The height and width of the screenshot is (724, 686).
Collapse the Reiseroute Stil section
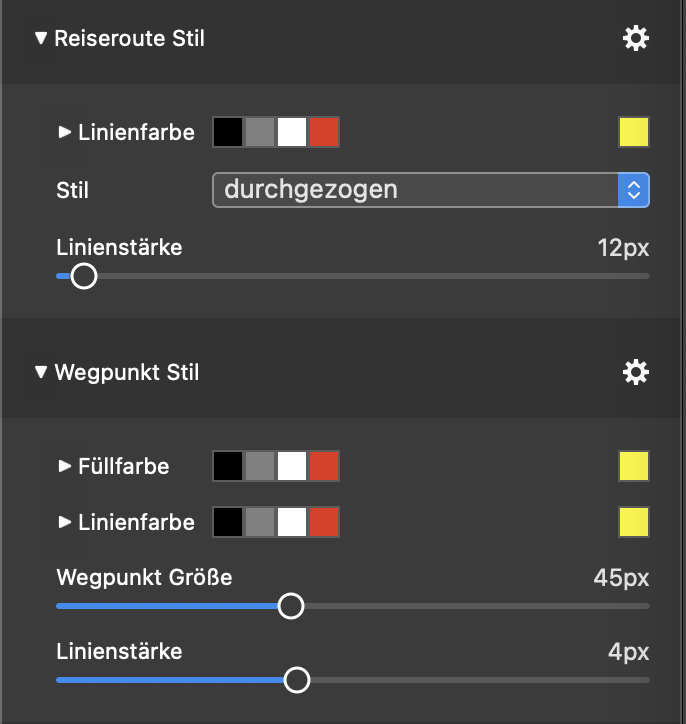click(41, 39)
